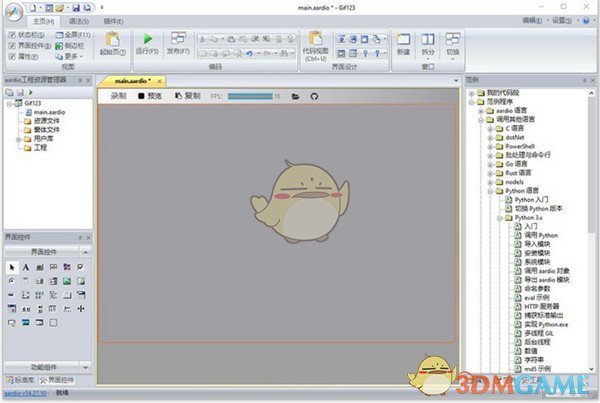Click the Publish (F7) button
Viewport: 600px width, 403px height.
(178, 43)
